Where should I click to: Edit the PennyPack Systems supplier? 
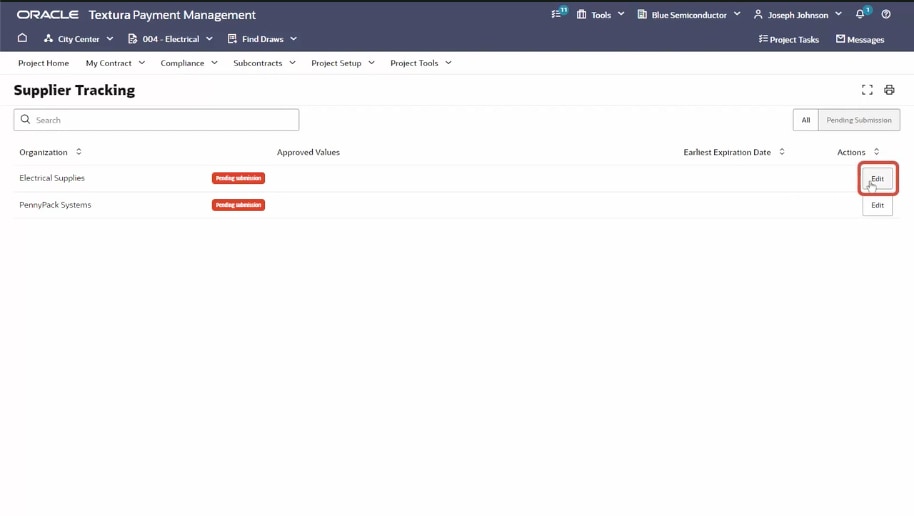click(x=877, y=205)
